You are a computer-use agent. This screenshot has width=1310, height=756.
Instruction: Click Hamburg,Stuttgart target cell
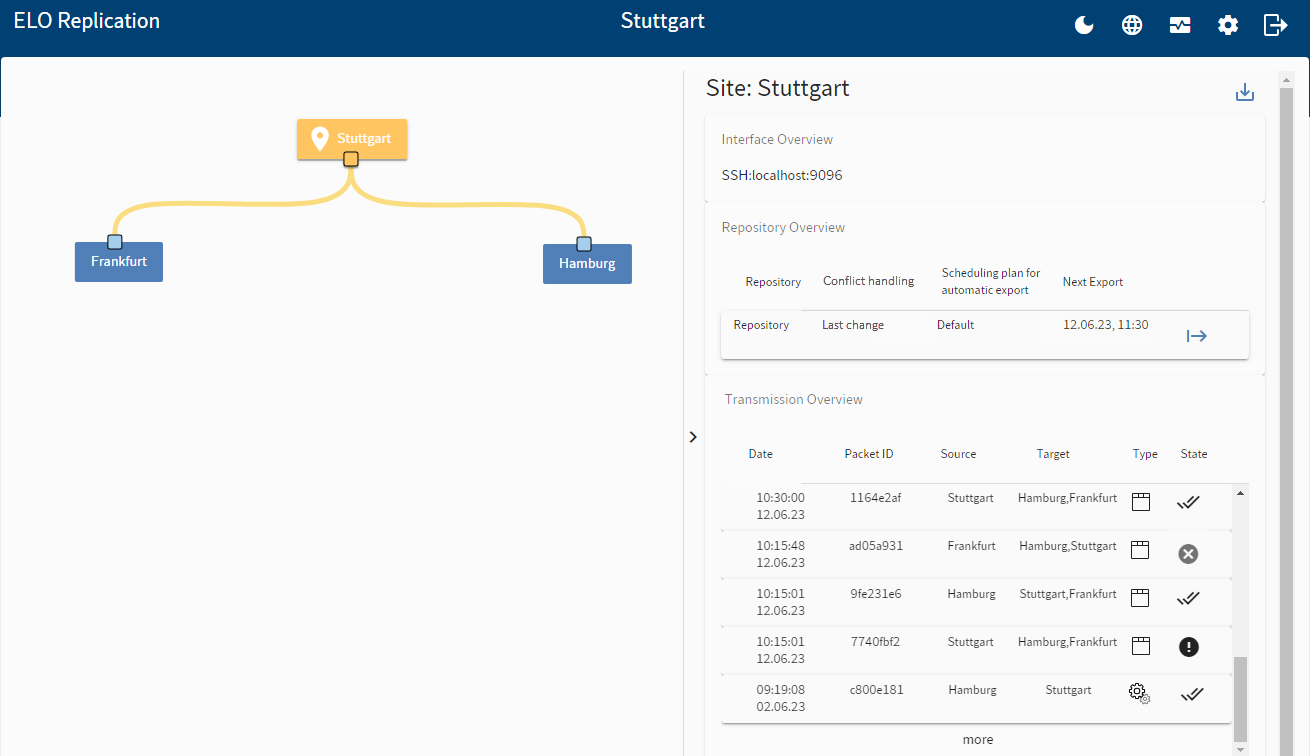tap(1067, 546)
